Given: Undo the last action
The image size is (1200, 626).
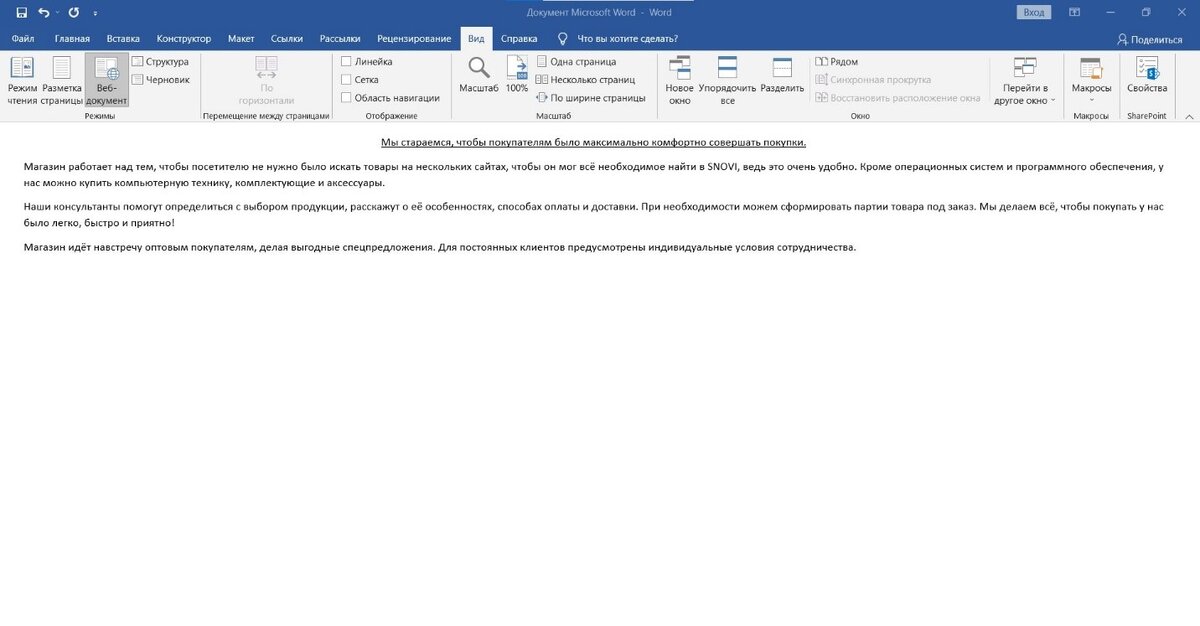Looking at the screenshot, I should (x=43, y=12).
